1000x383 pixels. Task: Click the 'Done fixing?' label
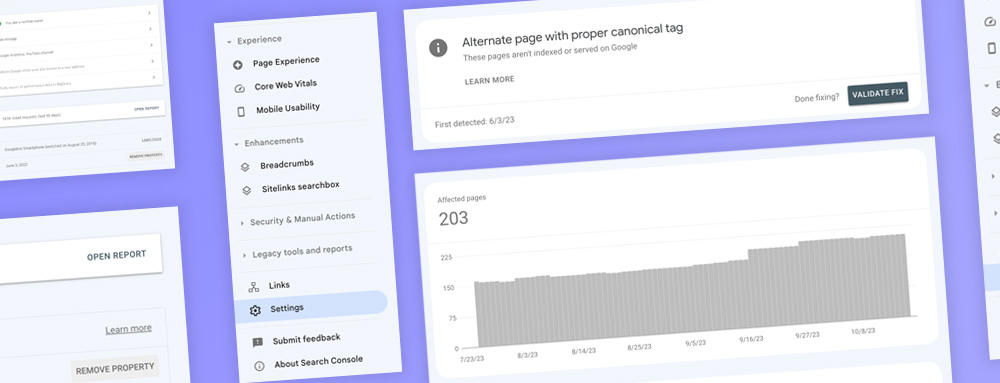pos(816,99)
